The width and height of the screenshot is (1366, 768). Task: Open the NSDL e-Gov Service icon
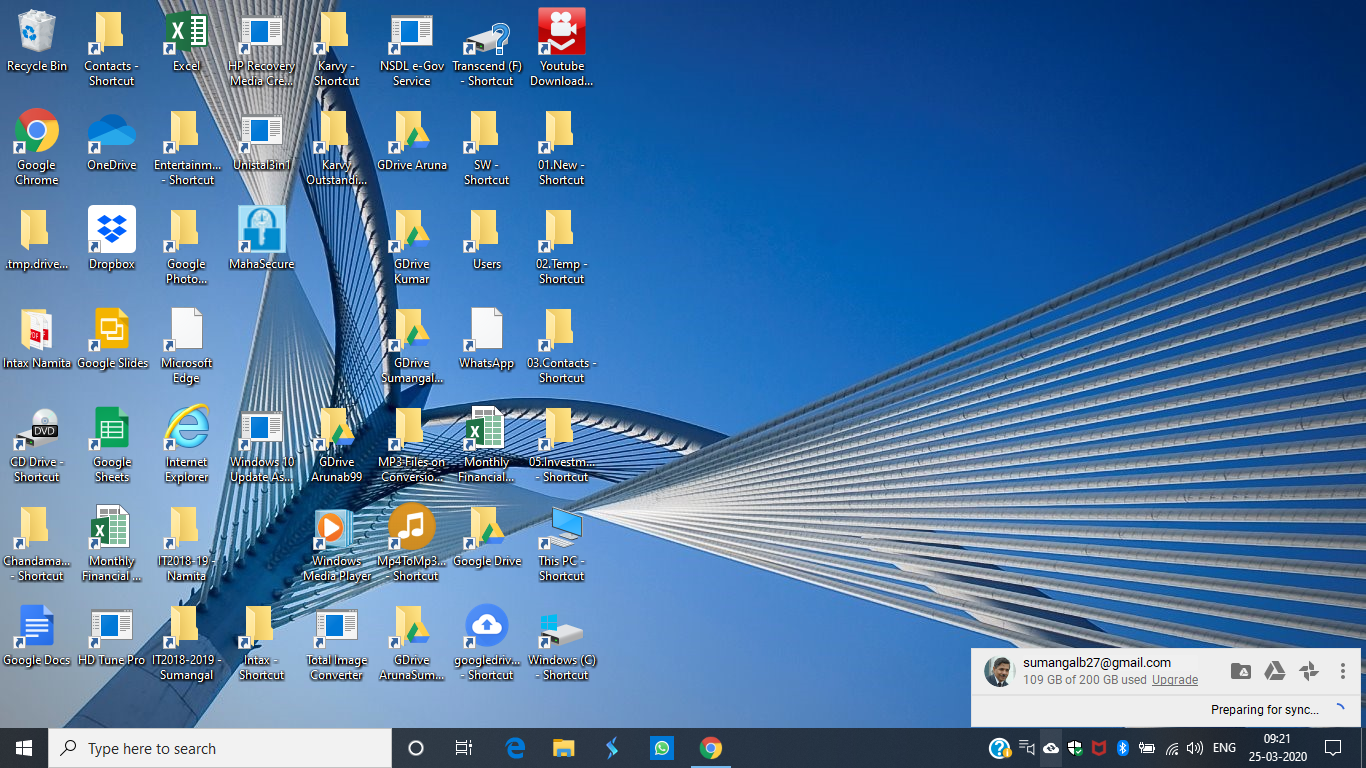pos(412,48)
